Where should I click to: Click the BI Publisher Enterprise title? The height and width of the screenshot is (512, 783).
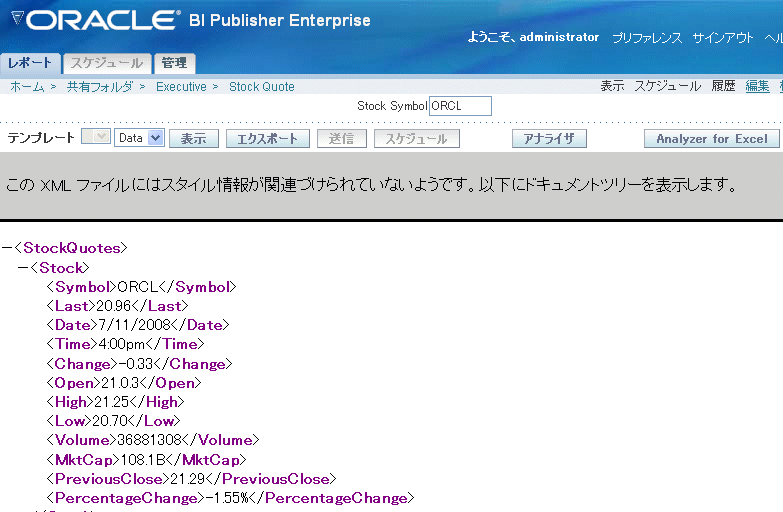pyautogui.click(x=280, y=20)
